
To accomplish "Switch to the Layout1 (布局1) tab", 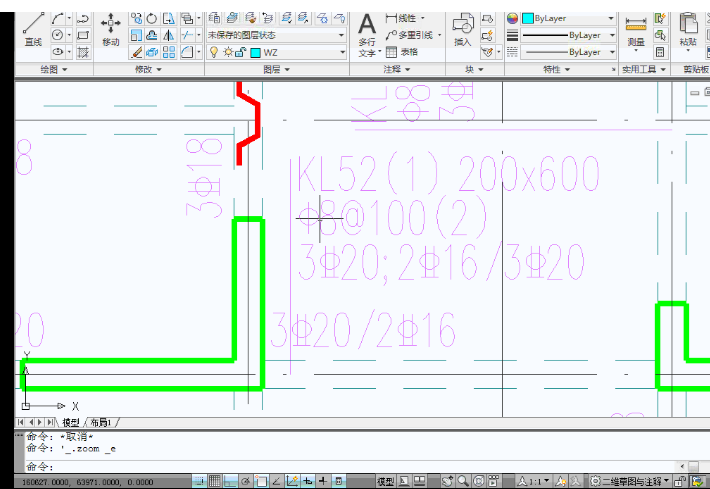I will [101, 422].
